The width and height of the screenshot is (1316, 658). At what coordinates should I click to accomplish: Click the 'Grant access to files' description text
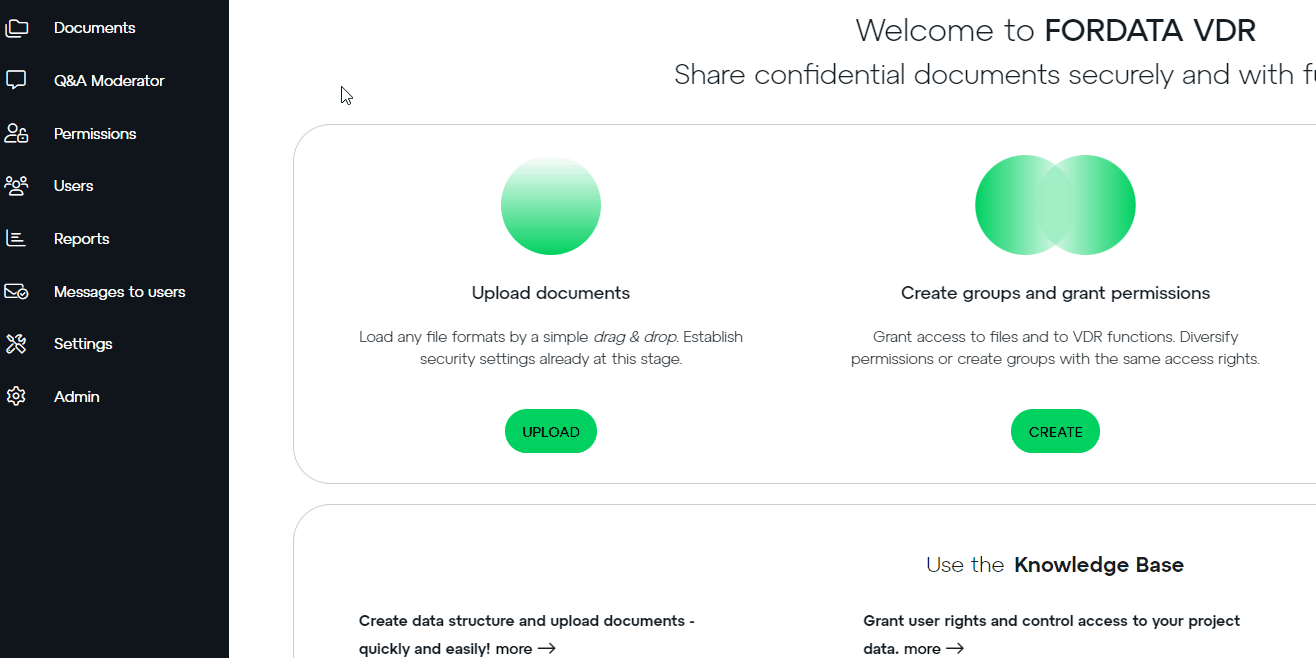[x=1055, y=348]
